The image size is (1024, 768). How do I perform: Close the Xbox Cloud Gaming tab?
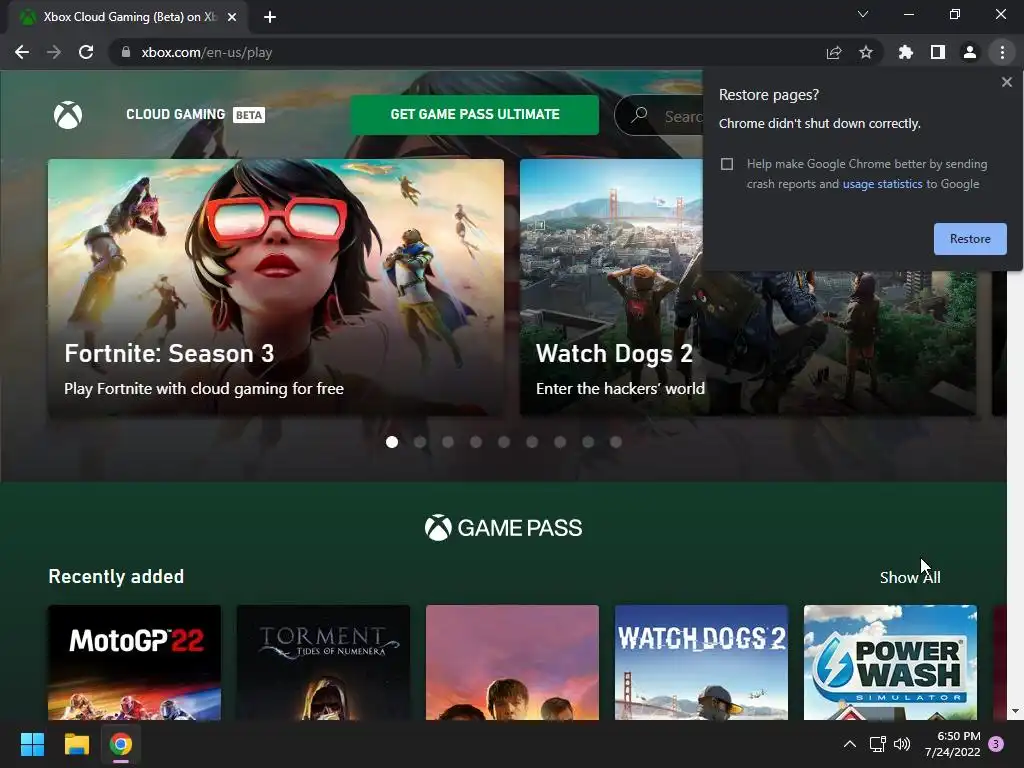(232, 17)
